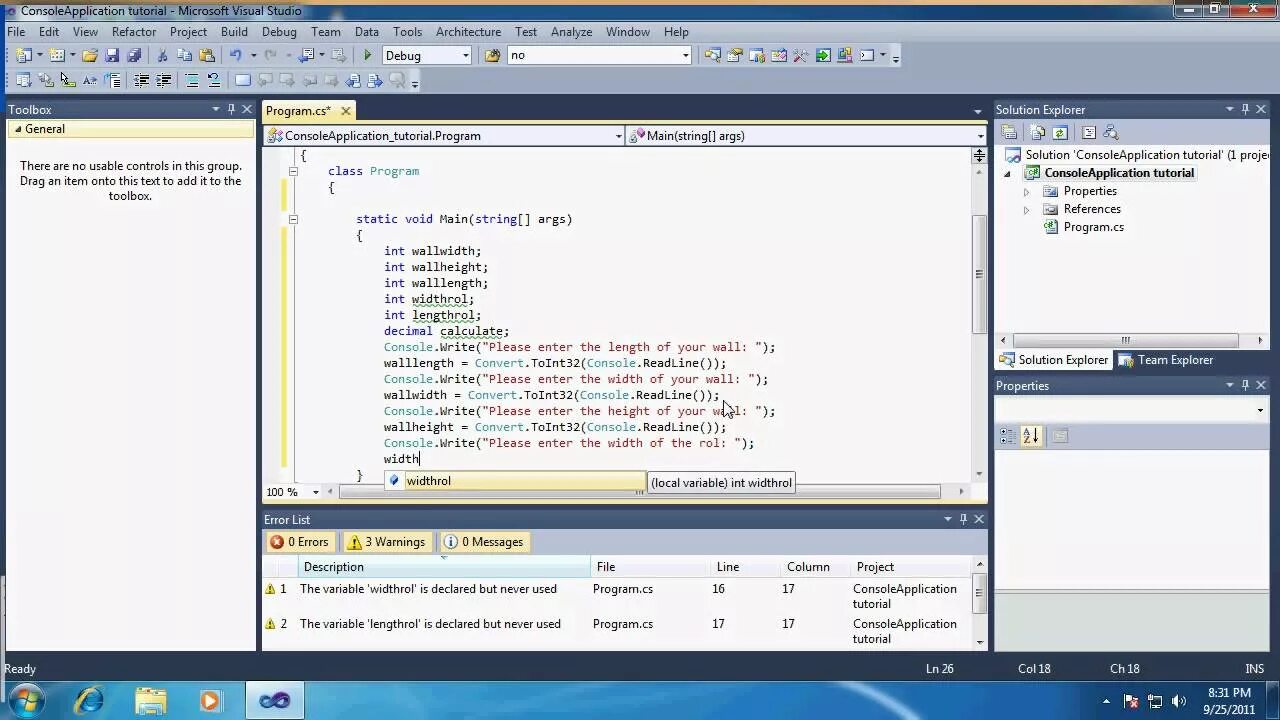Viewport: 1280px width, 720px height.
Task: Toggle bookmark on current line icon
Action: coord(243,80)
